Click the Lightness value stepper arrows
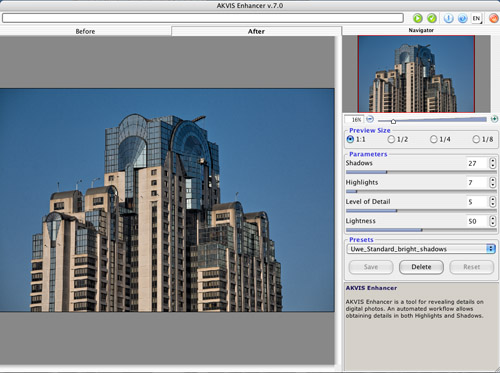This screenshot has height=373, width=500. tap(493, 221)
